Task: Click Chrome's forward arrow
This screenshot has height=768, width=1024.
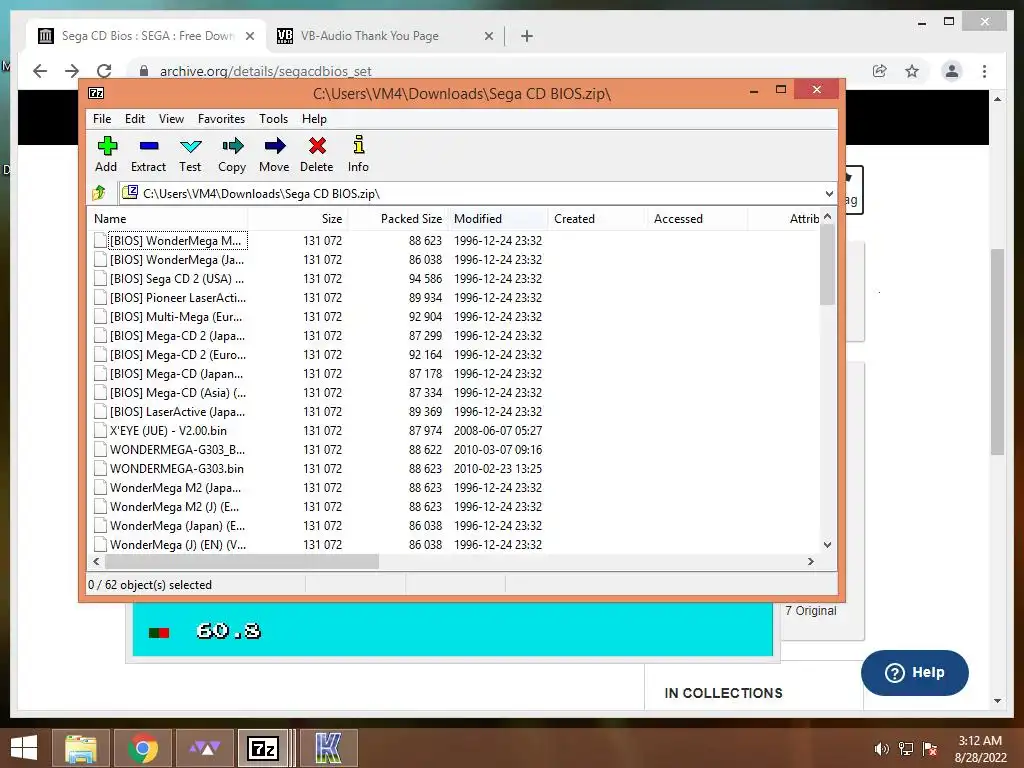Action: [x=72, y=71]
